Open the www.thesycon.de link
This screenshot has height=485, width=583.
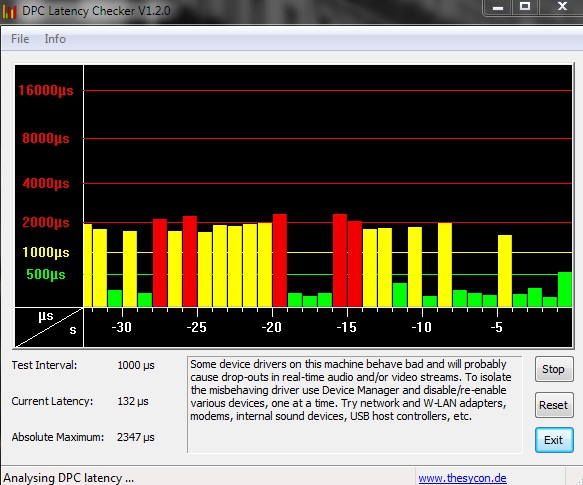(462, 478)
